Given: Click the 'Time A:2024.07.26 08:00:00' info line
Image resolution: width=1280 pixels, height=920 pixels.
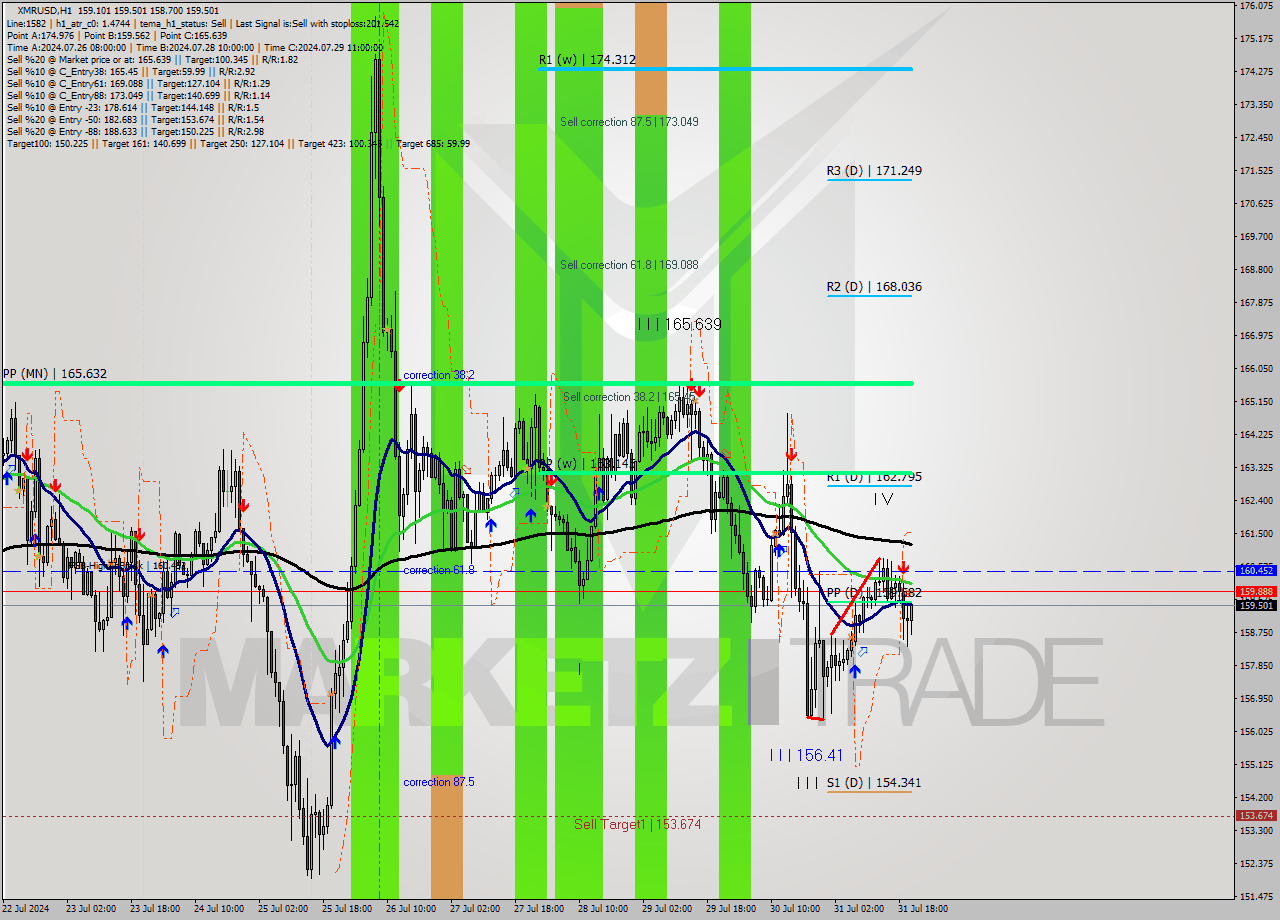Looking at the screenshot, I should tap(195, 47).
